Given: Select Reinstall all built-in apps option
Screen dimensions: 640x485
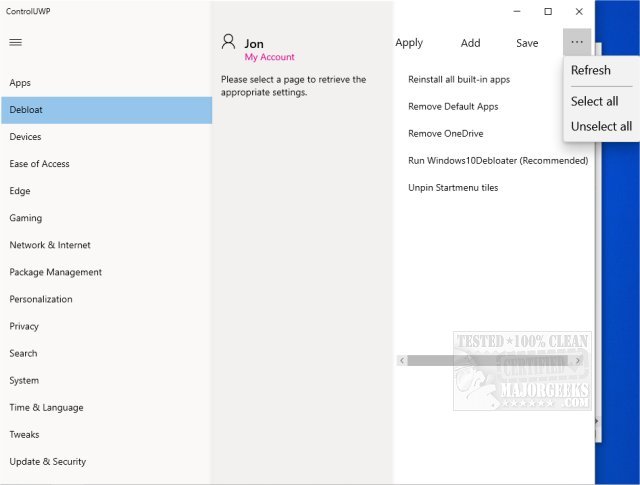Looking at the screenshot, I should tap(459, 79).
